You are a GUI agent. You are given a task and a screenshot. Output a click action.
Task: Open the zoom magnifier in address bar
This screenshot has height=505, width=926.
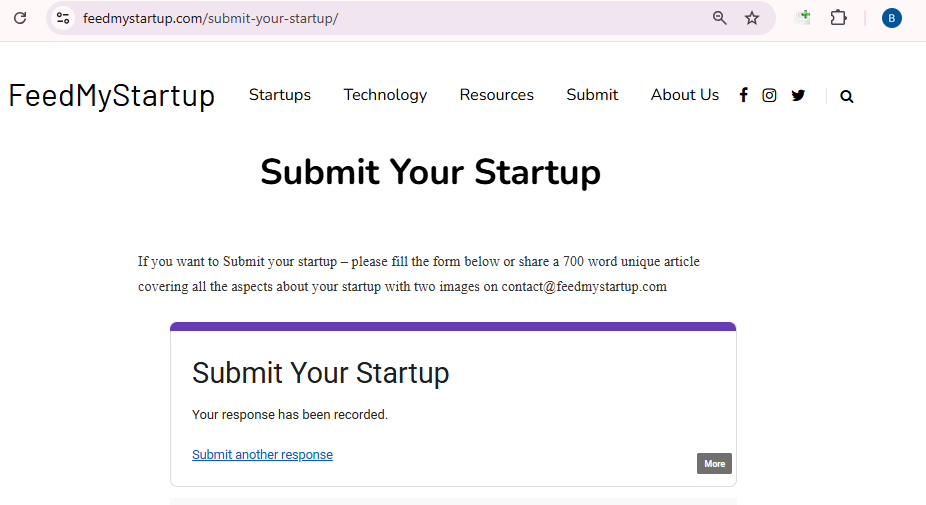click(719, 18)
